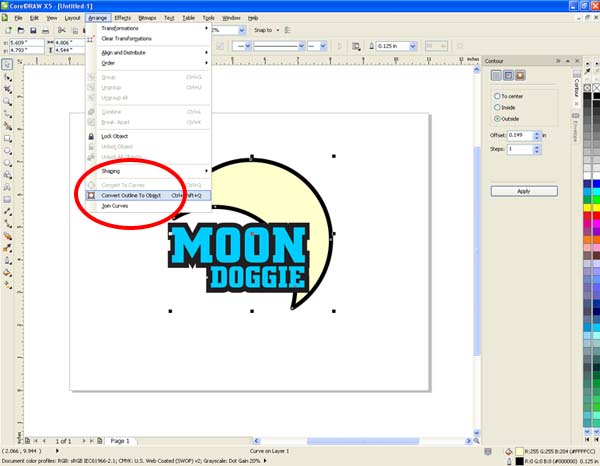Select the Rectangle tool in toolbox
The width and height of the screenshot is (600, 466).
[7, 138]
